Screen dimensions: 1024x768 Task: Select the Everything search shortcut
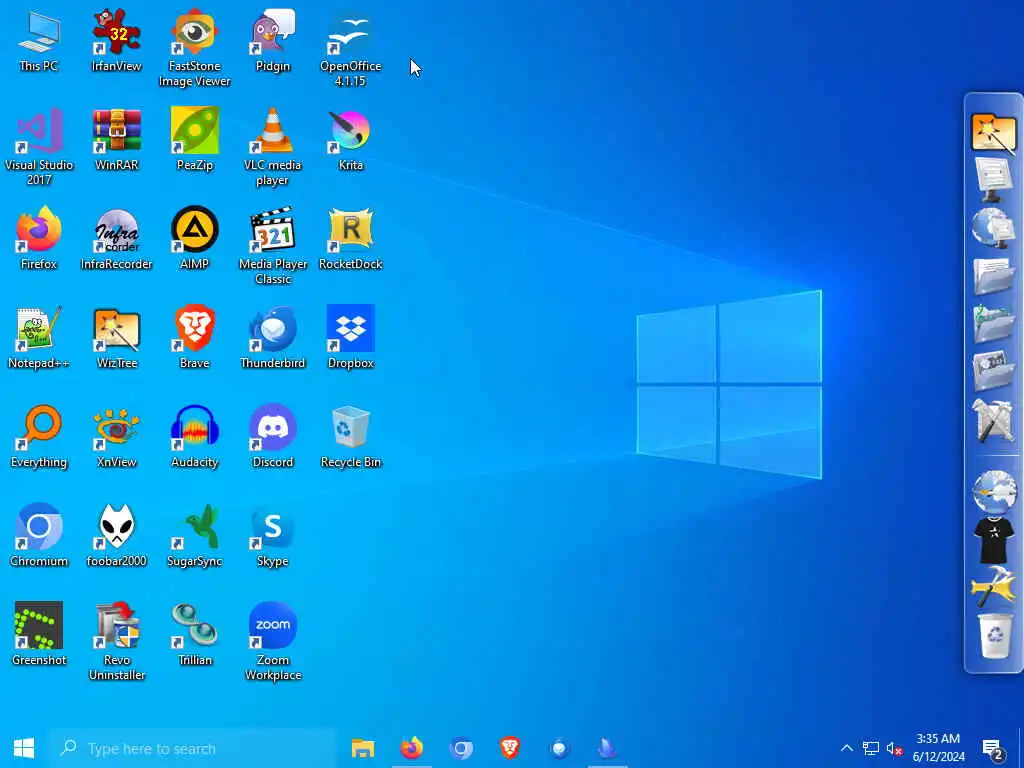[39, 437]
